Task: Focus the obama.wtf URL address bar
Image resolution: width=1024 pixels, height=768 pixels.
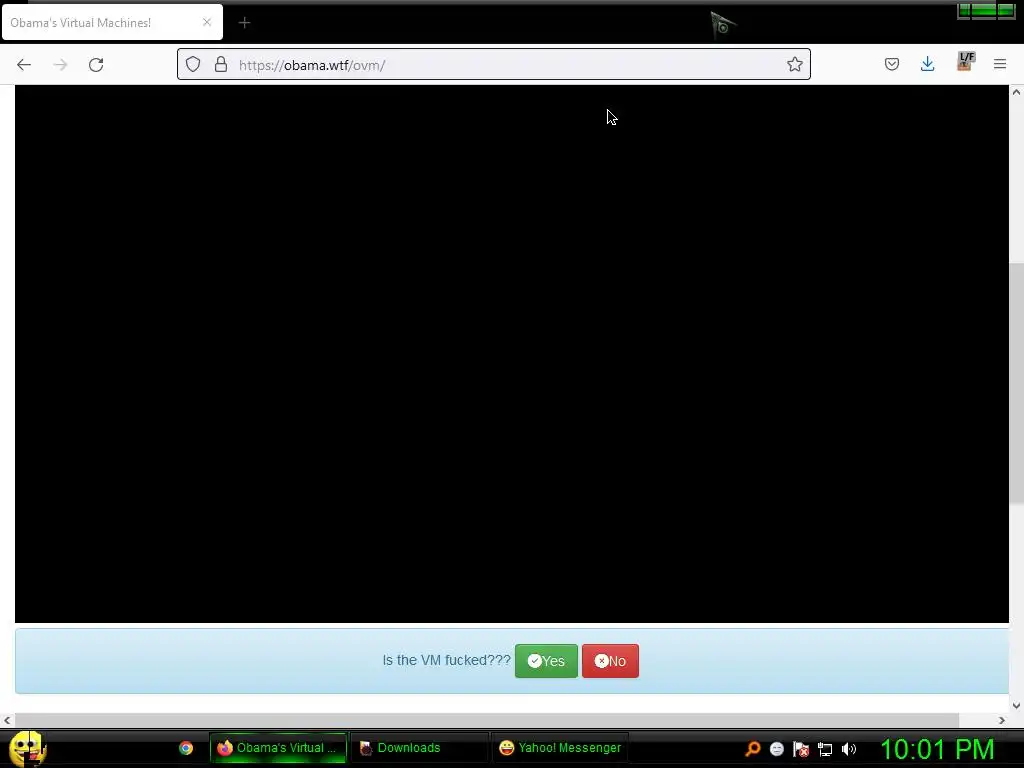Action: coord(494,64)
